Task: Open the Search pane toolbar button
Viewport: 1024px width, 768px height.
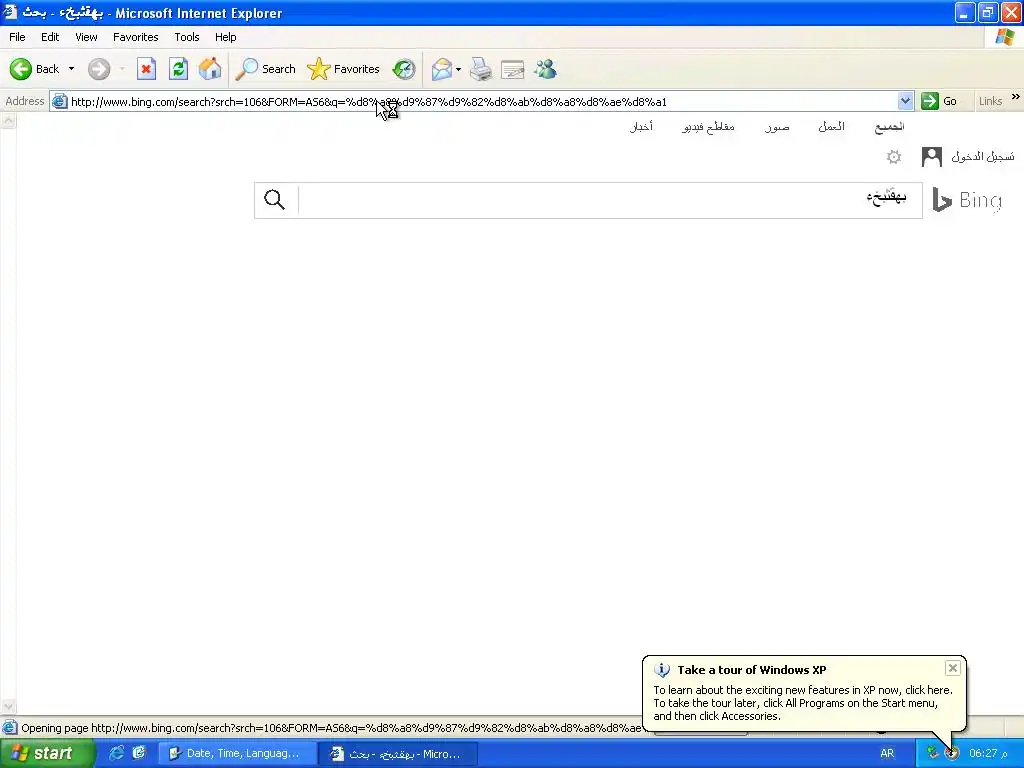Action: [x=266, y=69]
